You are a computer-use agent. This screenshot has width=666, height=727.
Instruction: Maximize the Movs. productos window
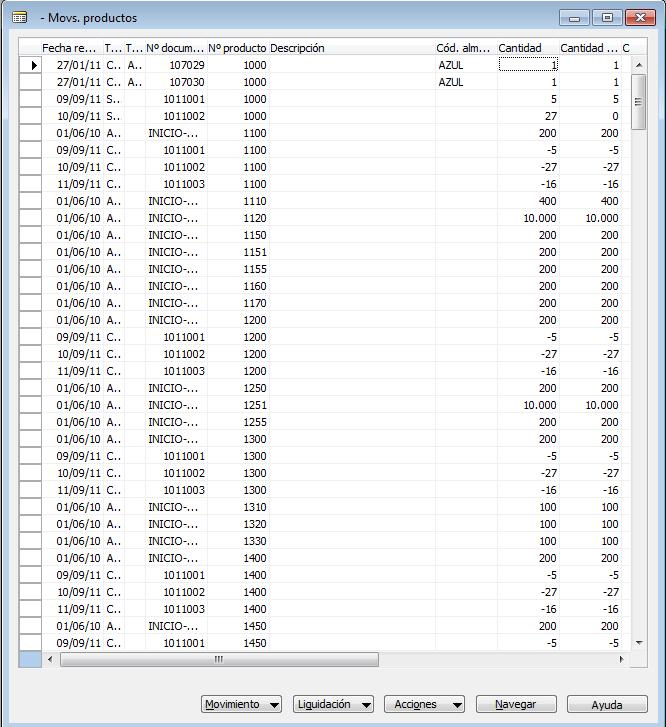607,18
